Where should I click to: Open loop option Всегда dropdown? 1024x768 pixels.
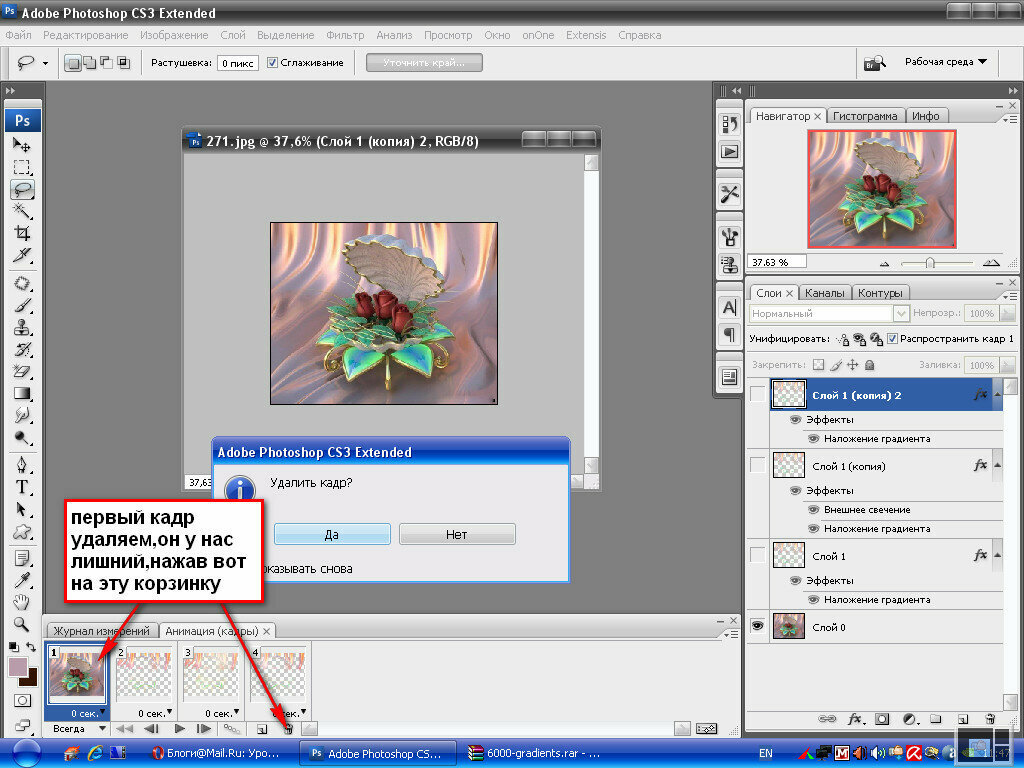coord(78,729)
